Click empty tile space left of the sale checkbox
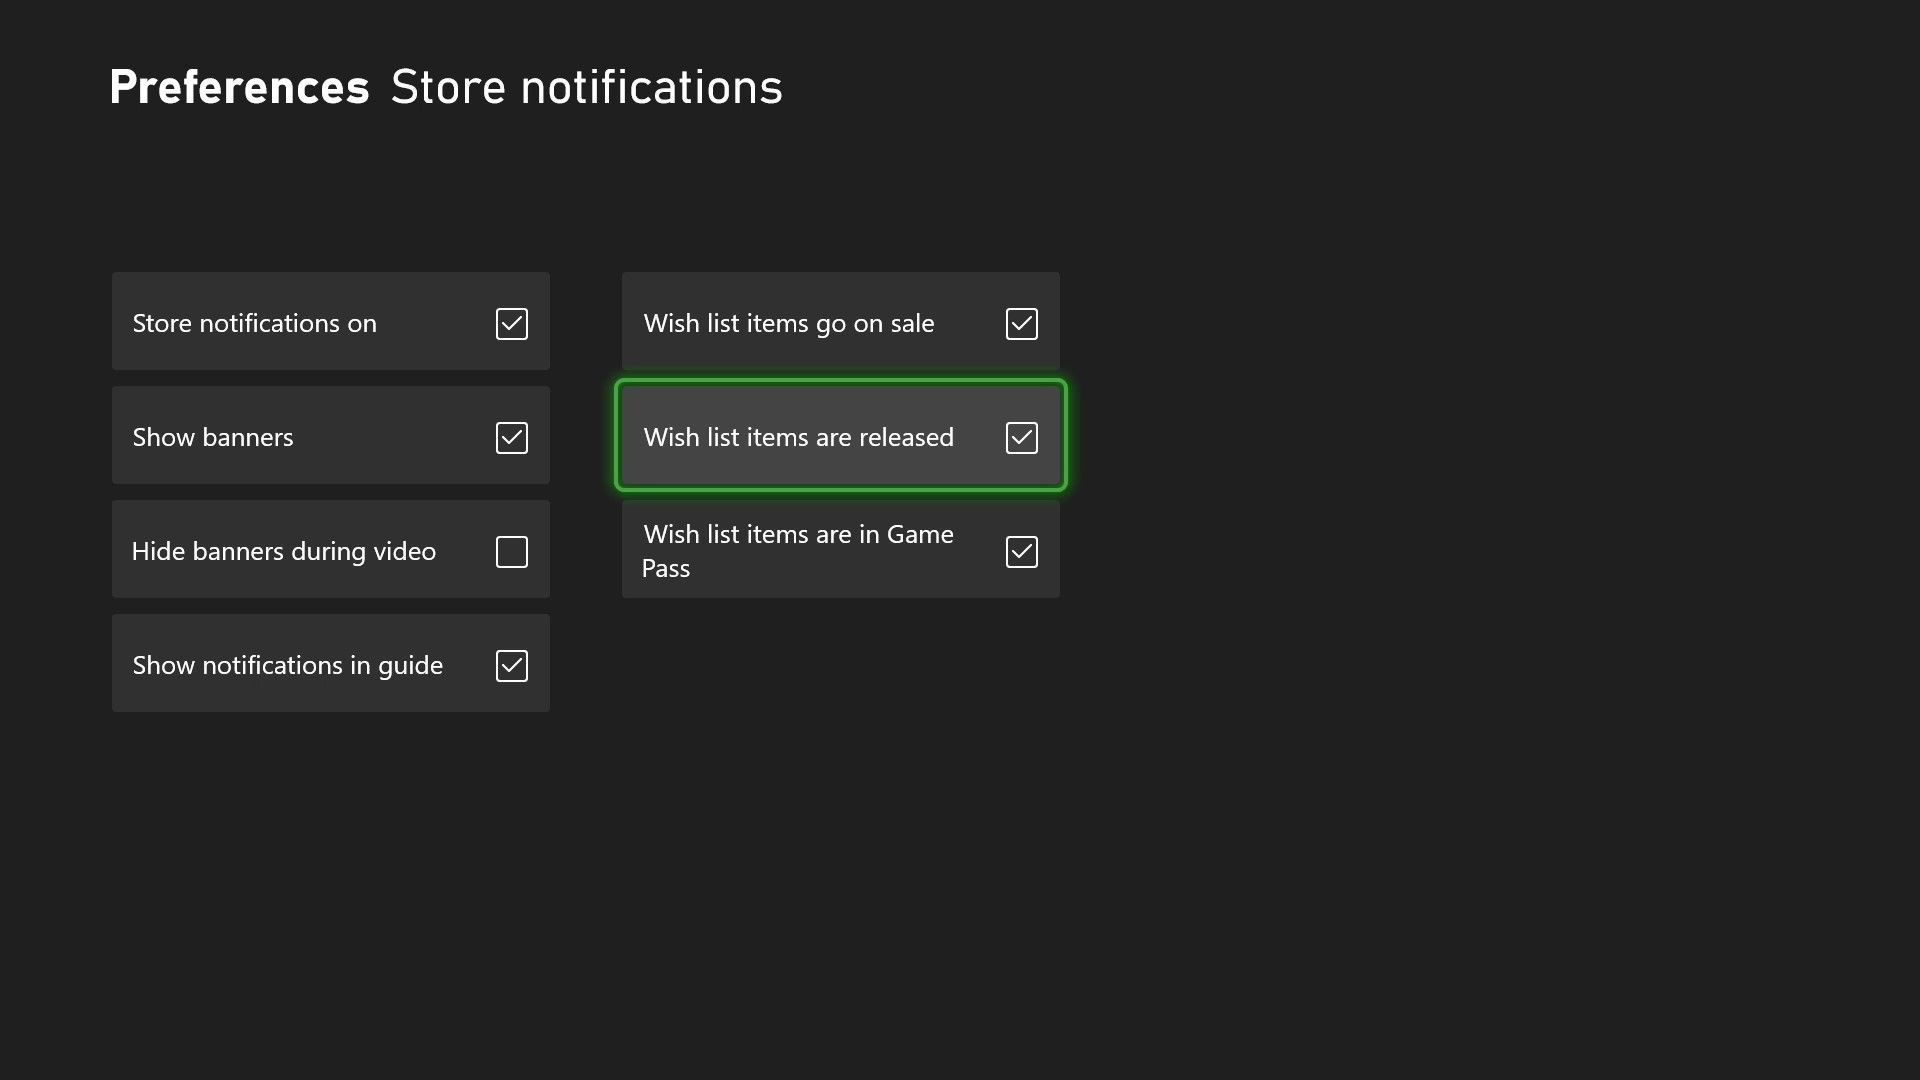 click(x=970, y=323)
